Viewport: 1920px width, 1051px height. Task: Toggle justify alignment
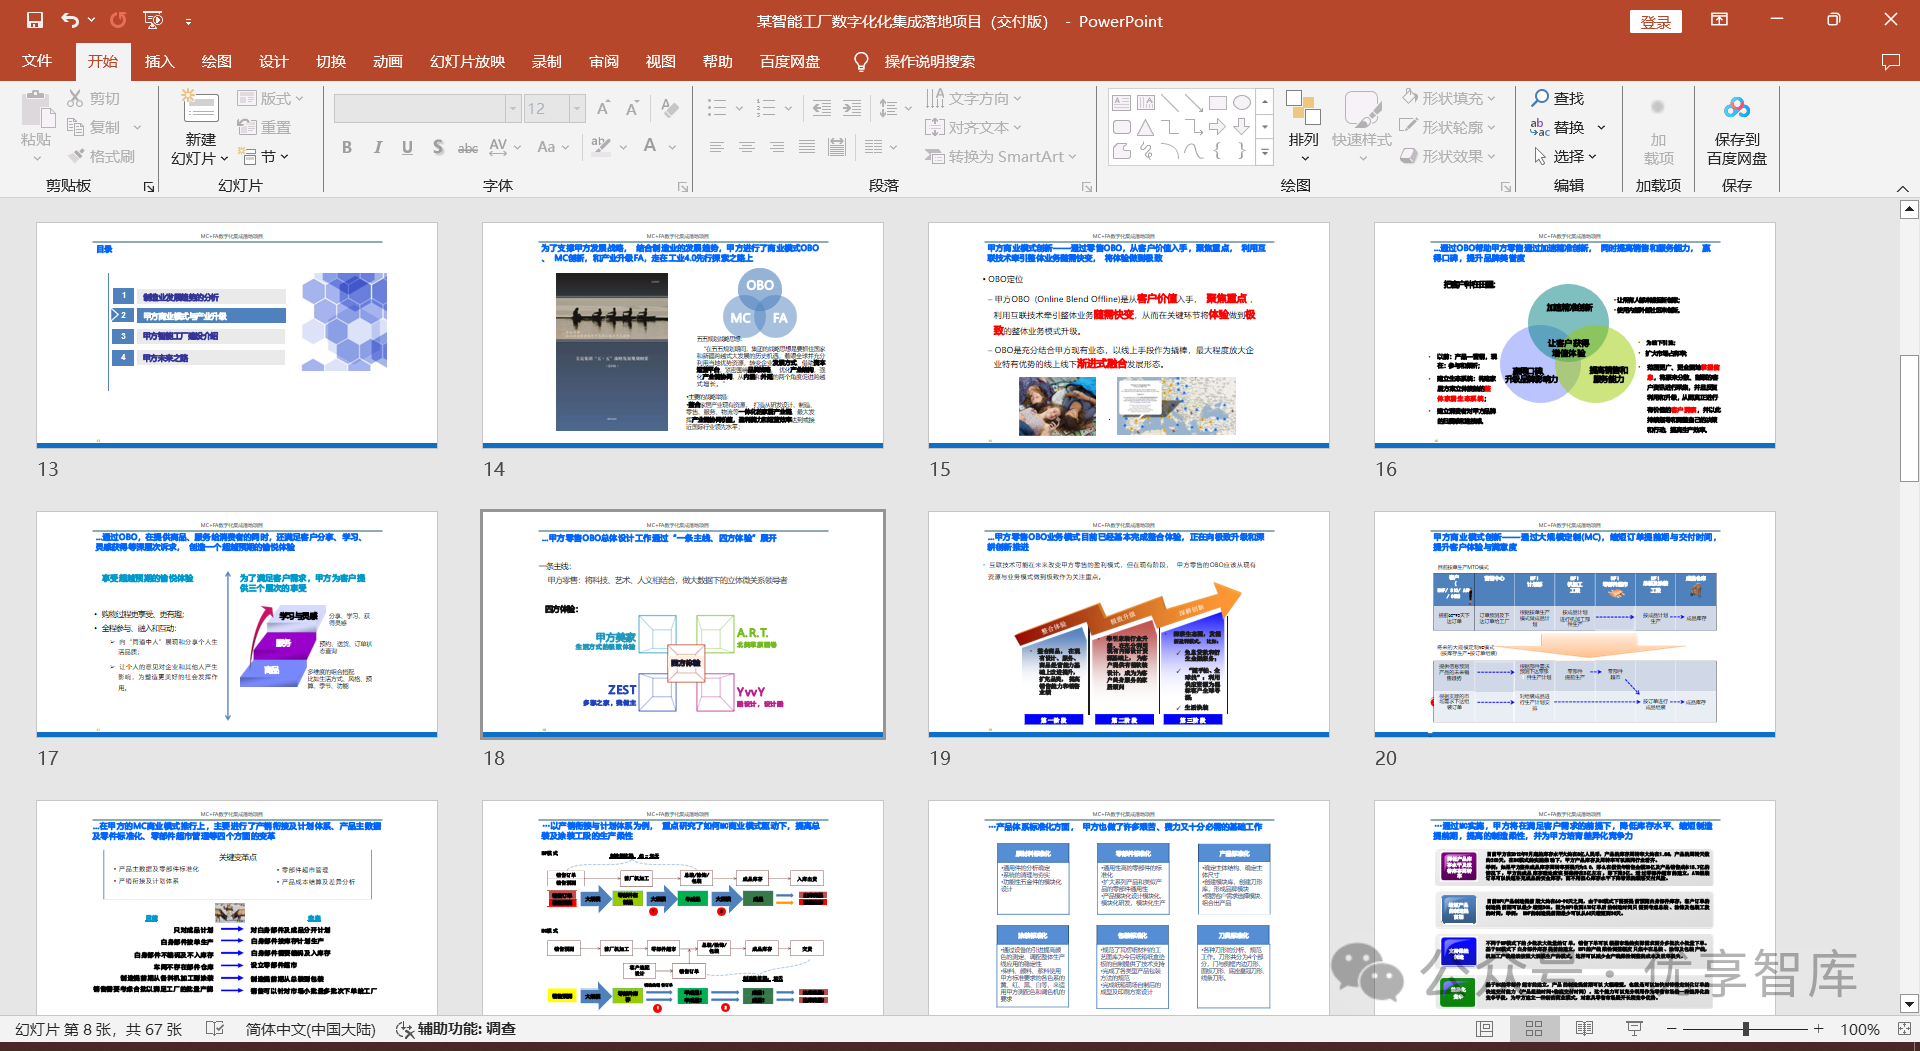pyautogui.click(x=807, y=147)
